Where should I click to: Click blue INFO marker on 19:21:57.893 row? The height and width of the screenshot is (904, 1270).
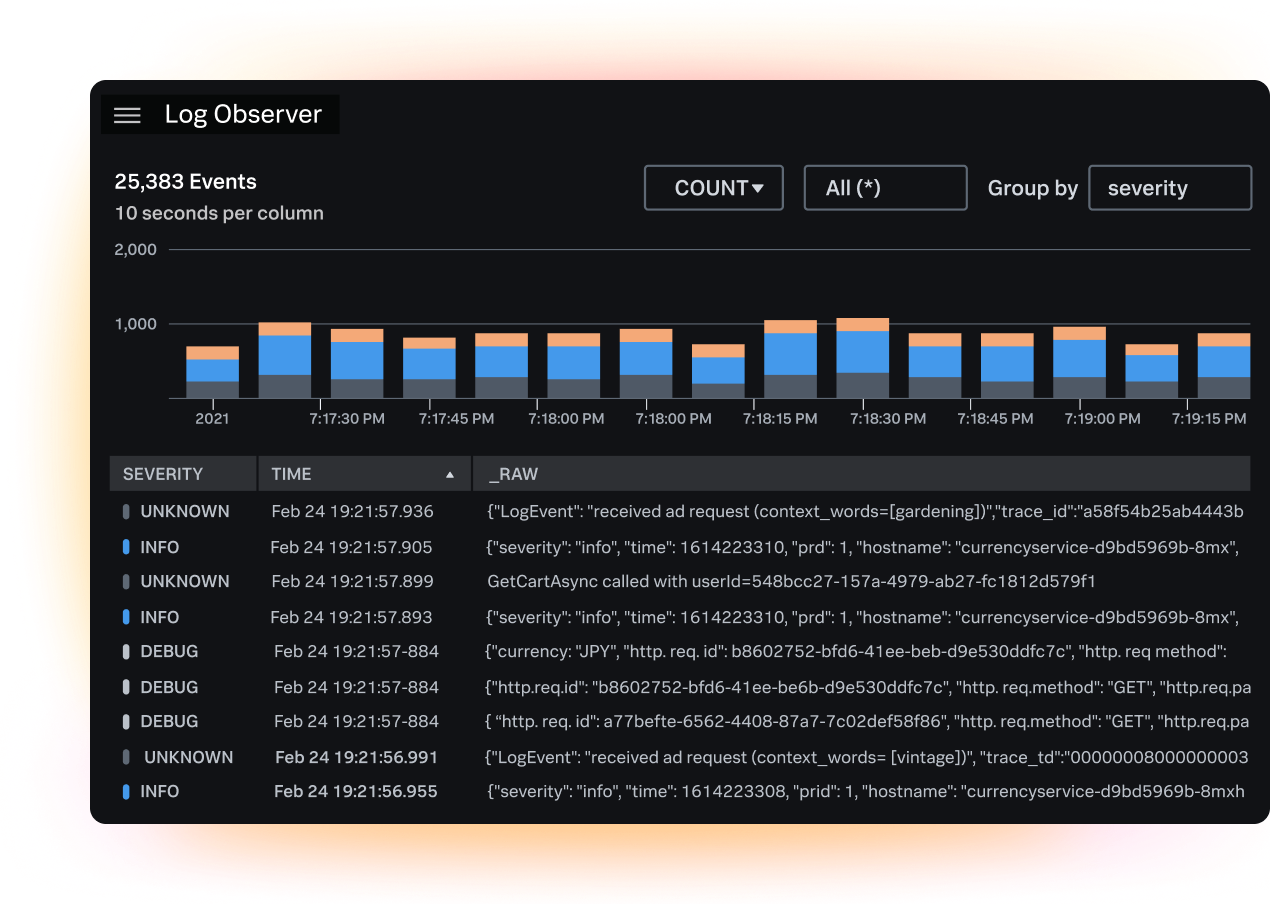point(126,617)
